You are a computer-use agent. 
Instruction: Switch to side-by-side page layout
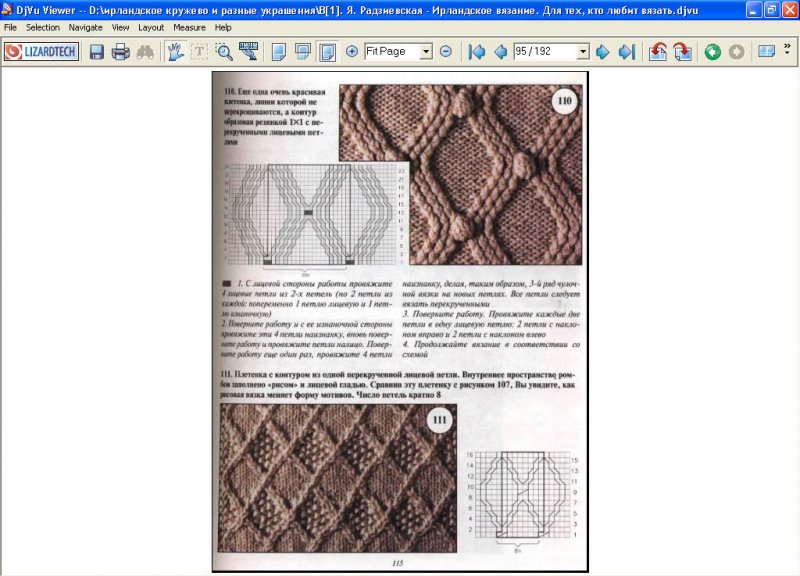(x=327, y=52)
